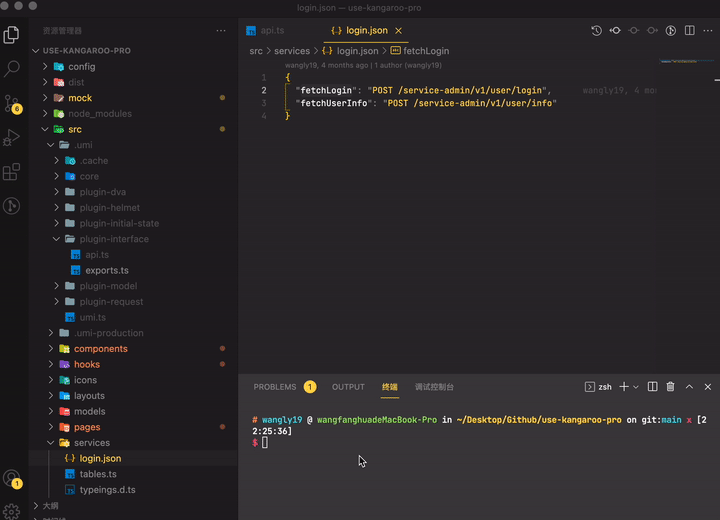Open Source Control view with badge 6

click(x=11, y=103)
